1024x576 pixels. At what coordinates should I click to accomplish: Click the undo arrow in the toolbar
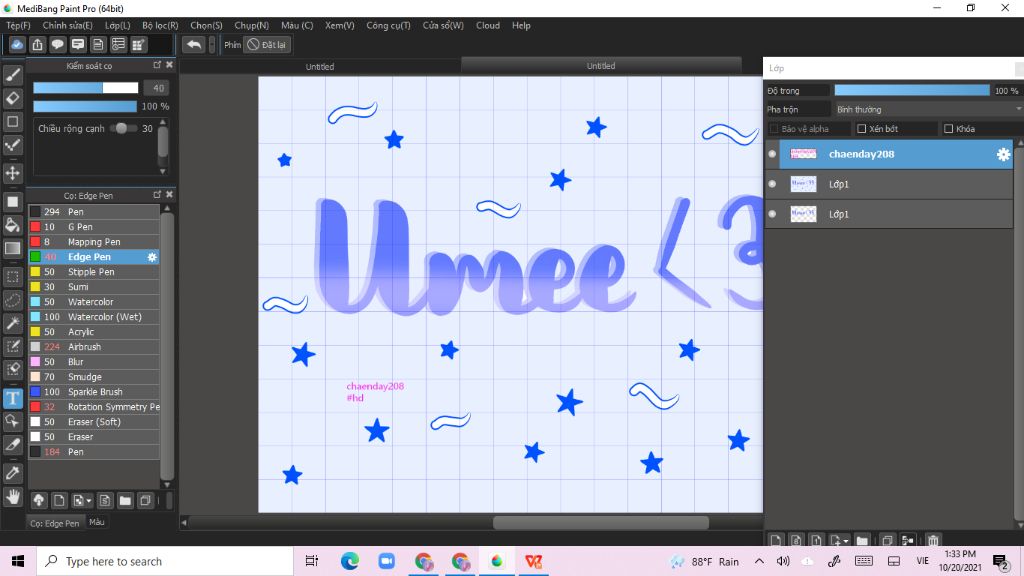(193, 44)
